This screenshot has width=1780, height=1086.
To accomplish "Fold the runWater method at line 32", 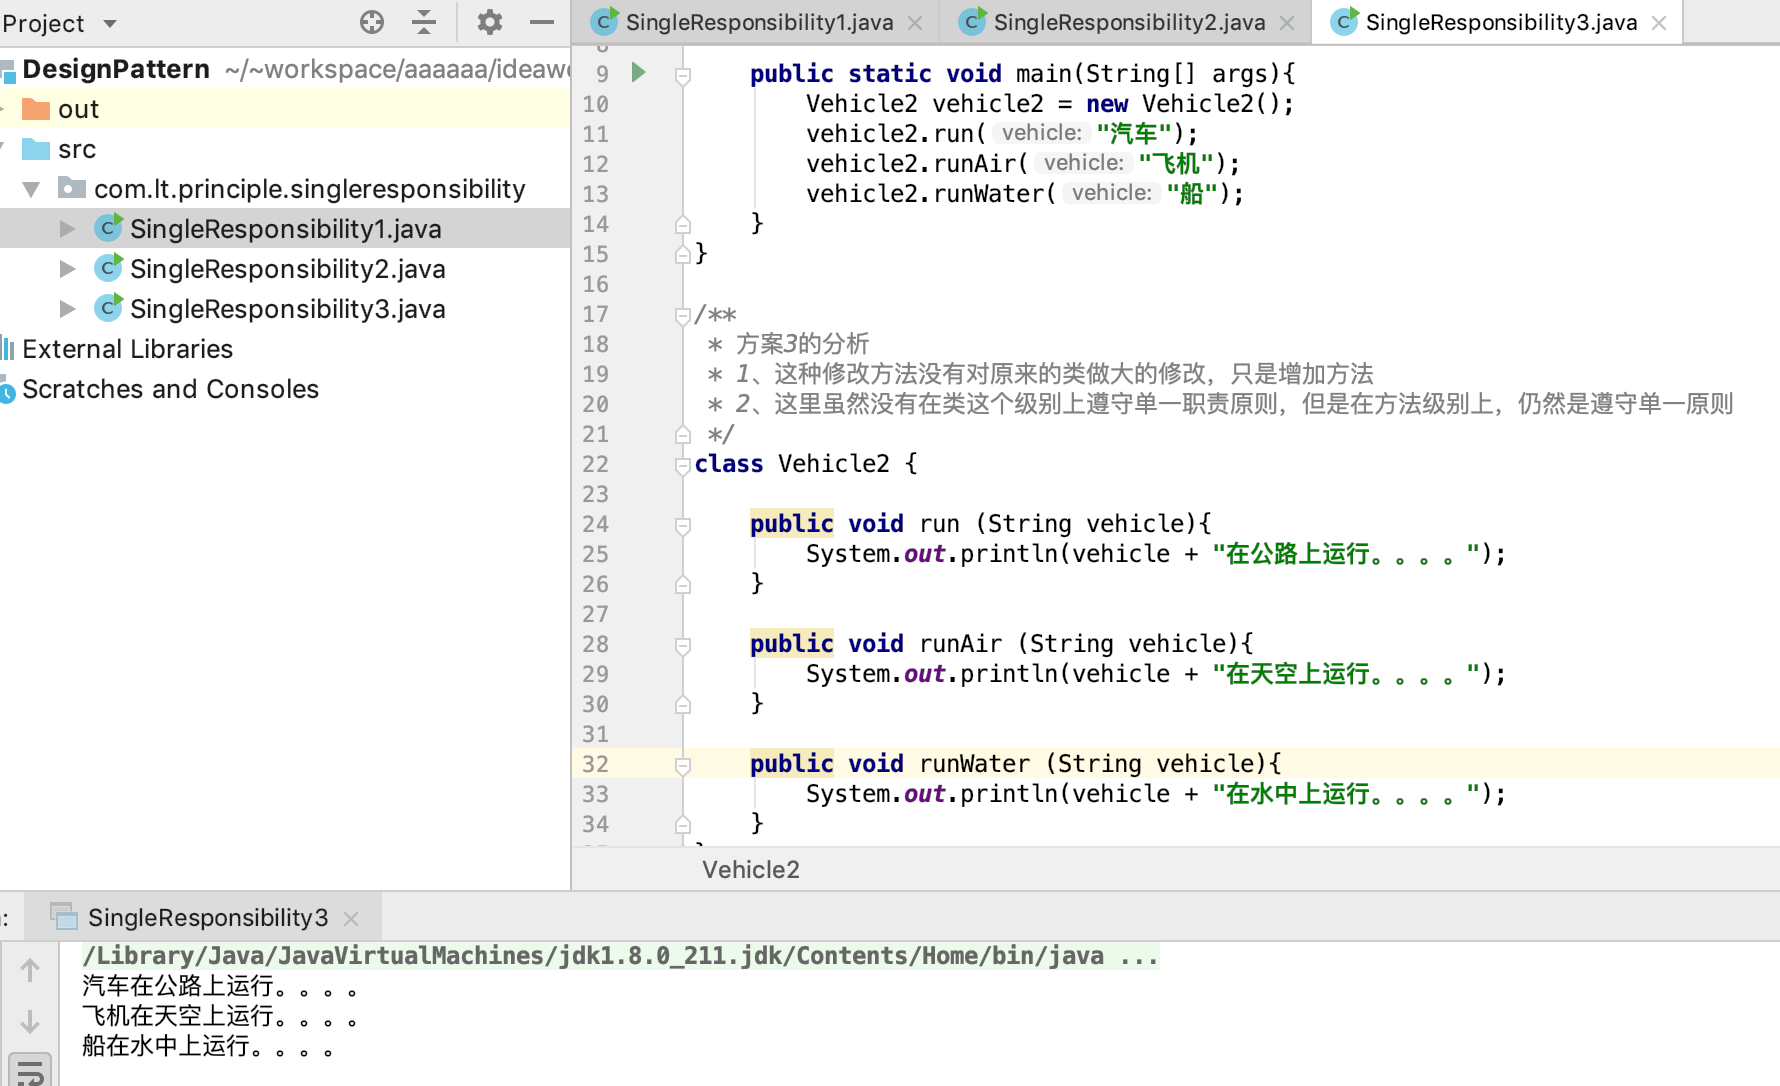I will (683, 765).
